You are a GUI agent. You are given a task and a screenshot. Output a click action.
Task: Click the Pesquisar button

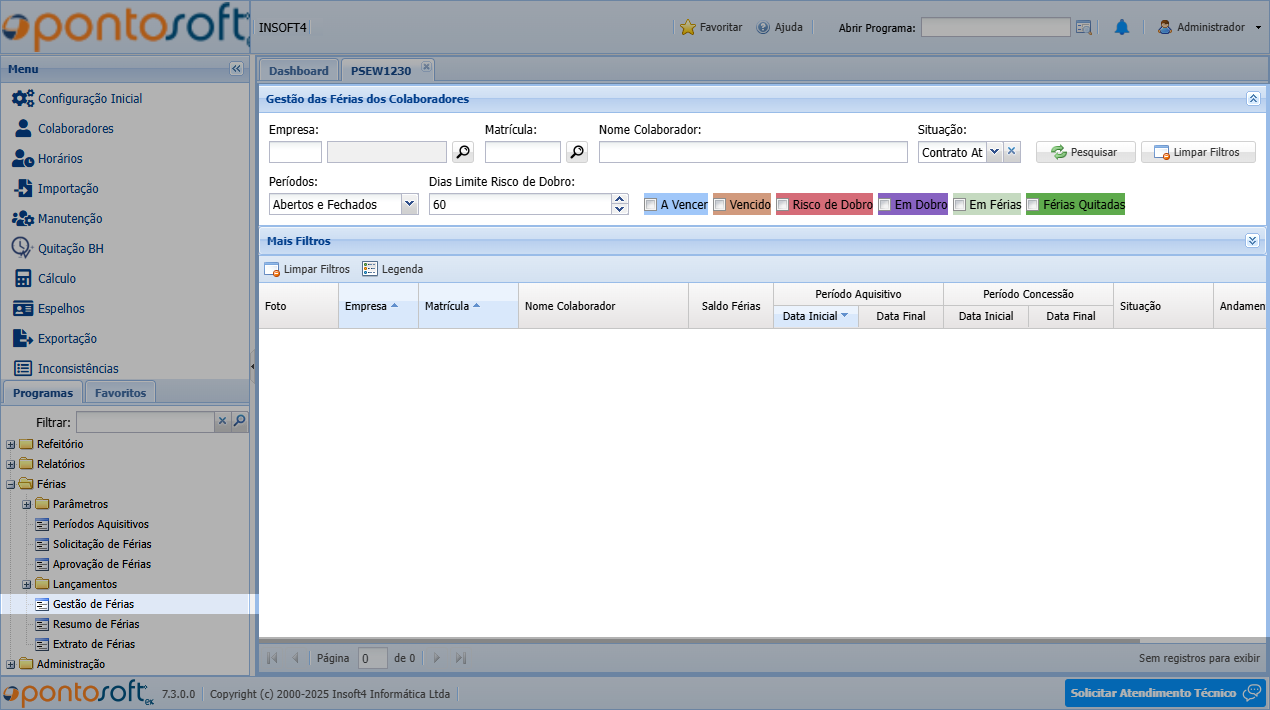[x=1085, y=152]
